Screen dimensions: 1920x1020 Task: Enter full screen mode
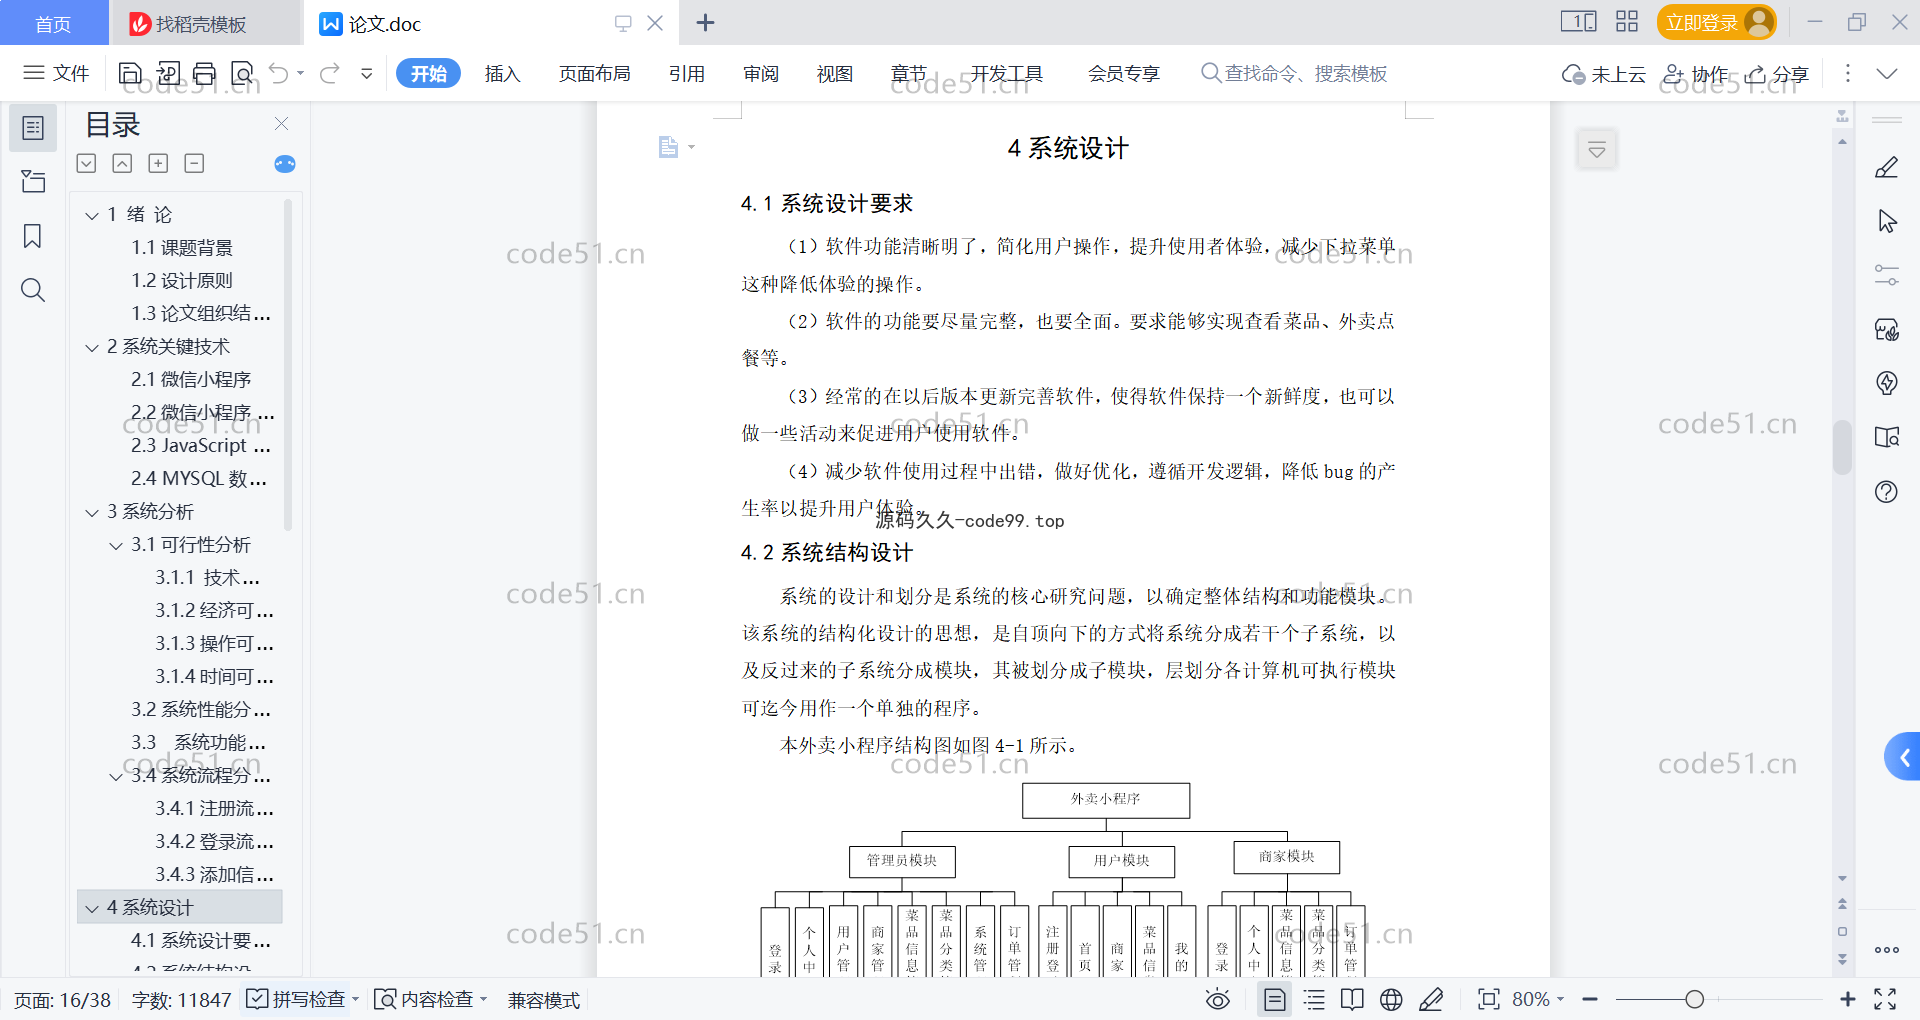click(1885, 999)
